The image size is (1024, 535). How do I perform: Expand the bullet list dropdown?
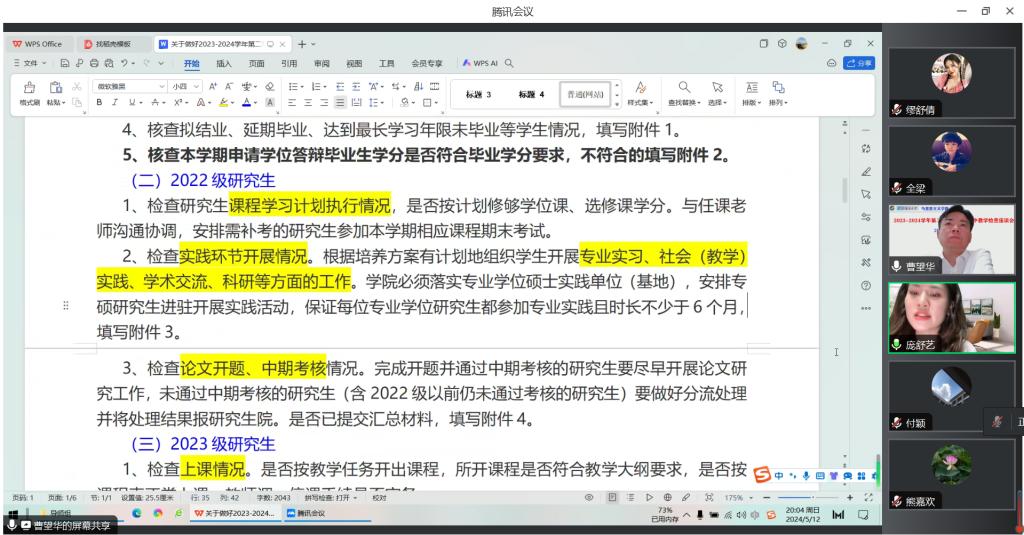click(x=301, y=86)
